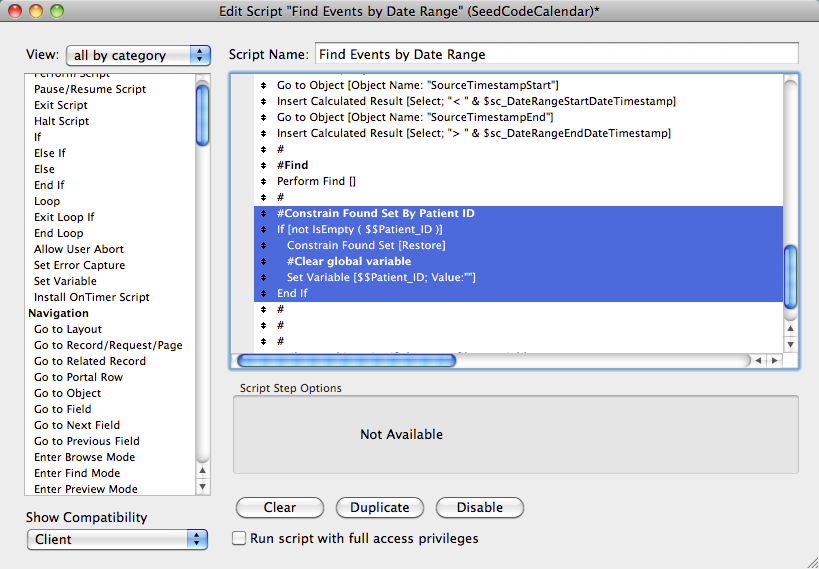
Task: Select the Else If step in list
Action: click(50, 153)
